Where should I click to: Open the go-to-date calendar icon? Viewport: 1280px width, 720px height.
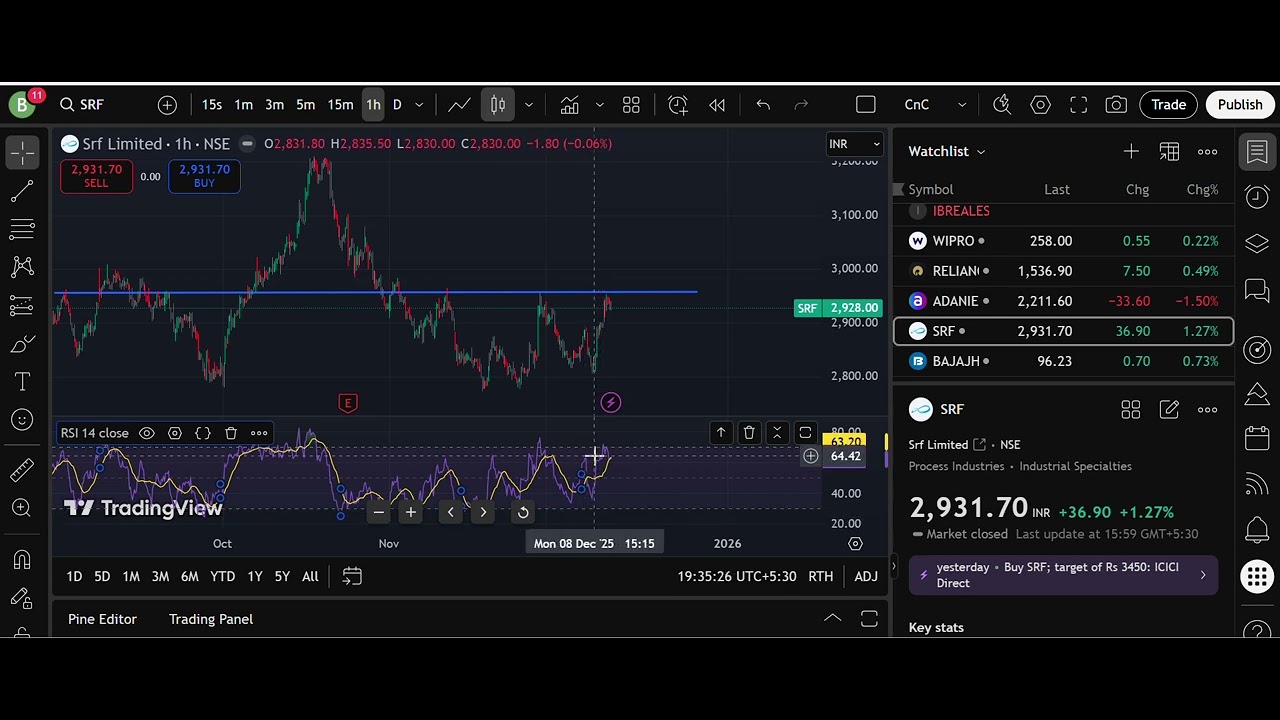[352, 576]
